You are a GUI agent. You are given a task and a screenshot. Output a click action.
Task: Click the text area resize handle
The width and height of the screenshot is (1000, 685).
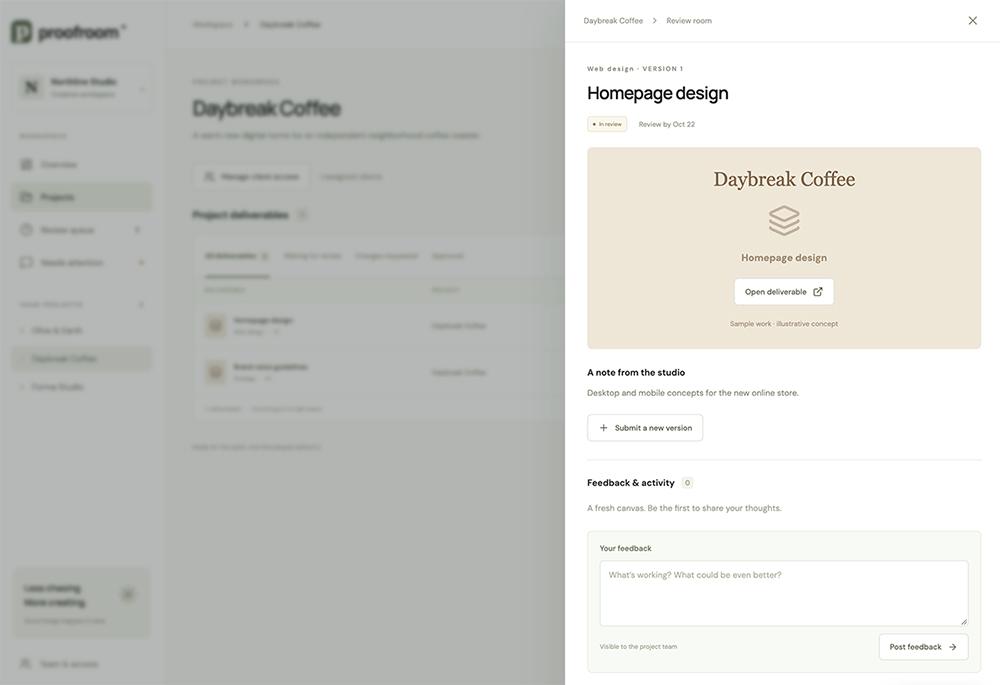click(x=964, y=621)
